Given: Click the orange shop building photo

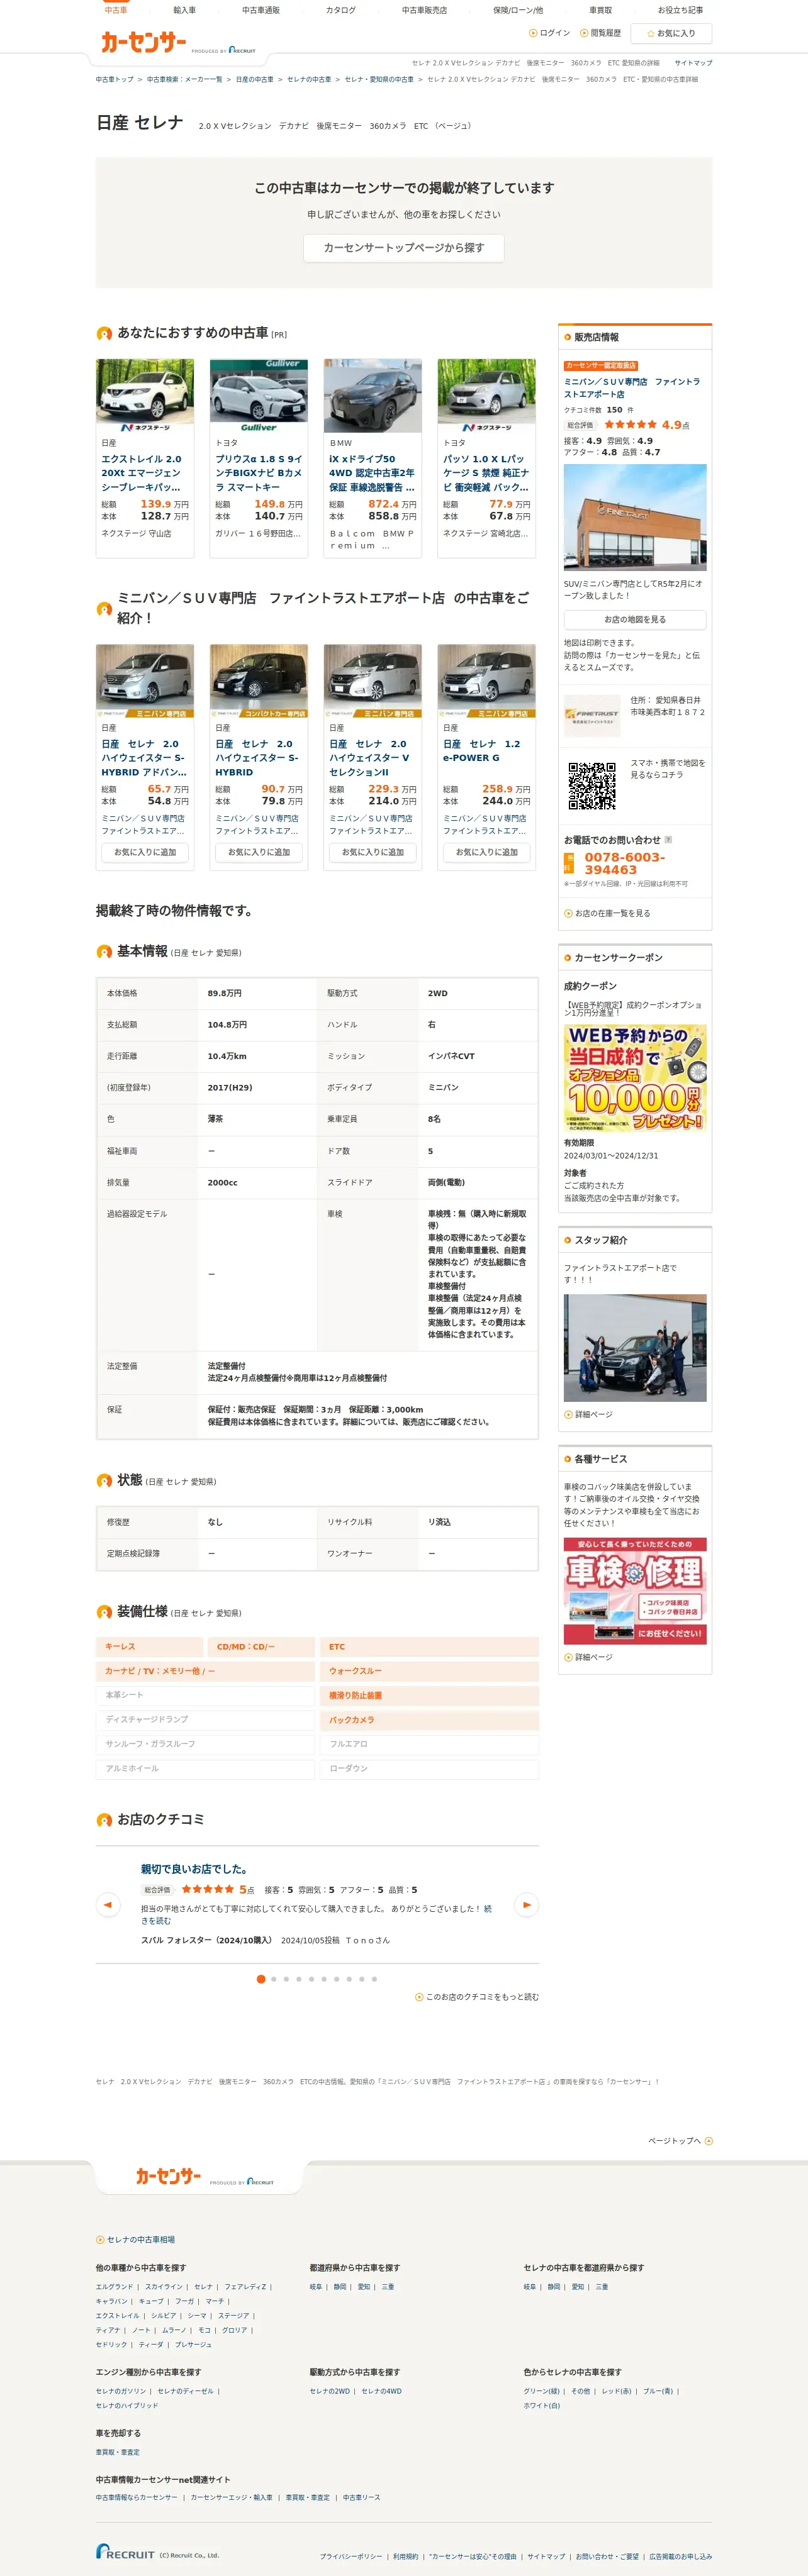Looking at the screenshot, I should [x=635, y=517].
